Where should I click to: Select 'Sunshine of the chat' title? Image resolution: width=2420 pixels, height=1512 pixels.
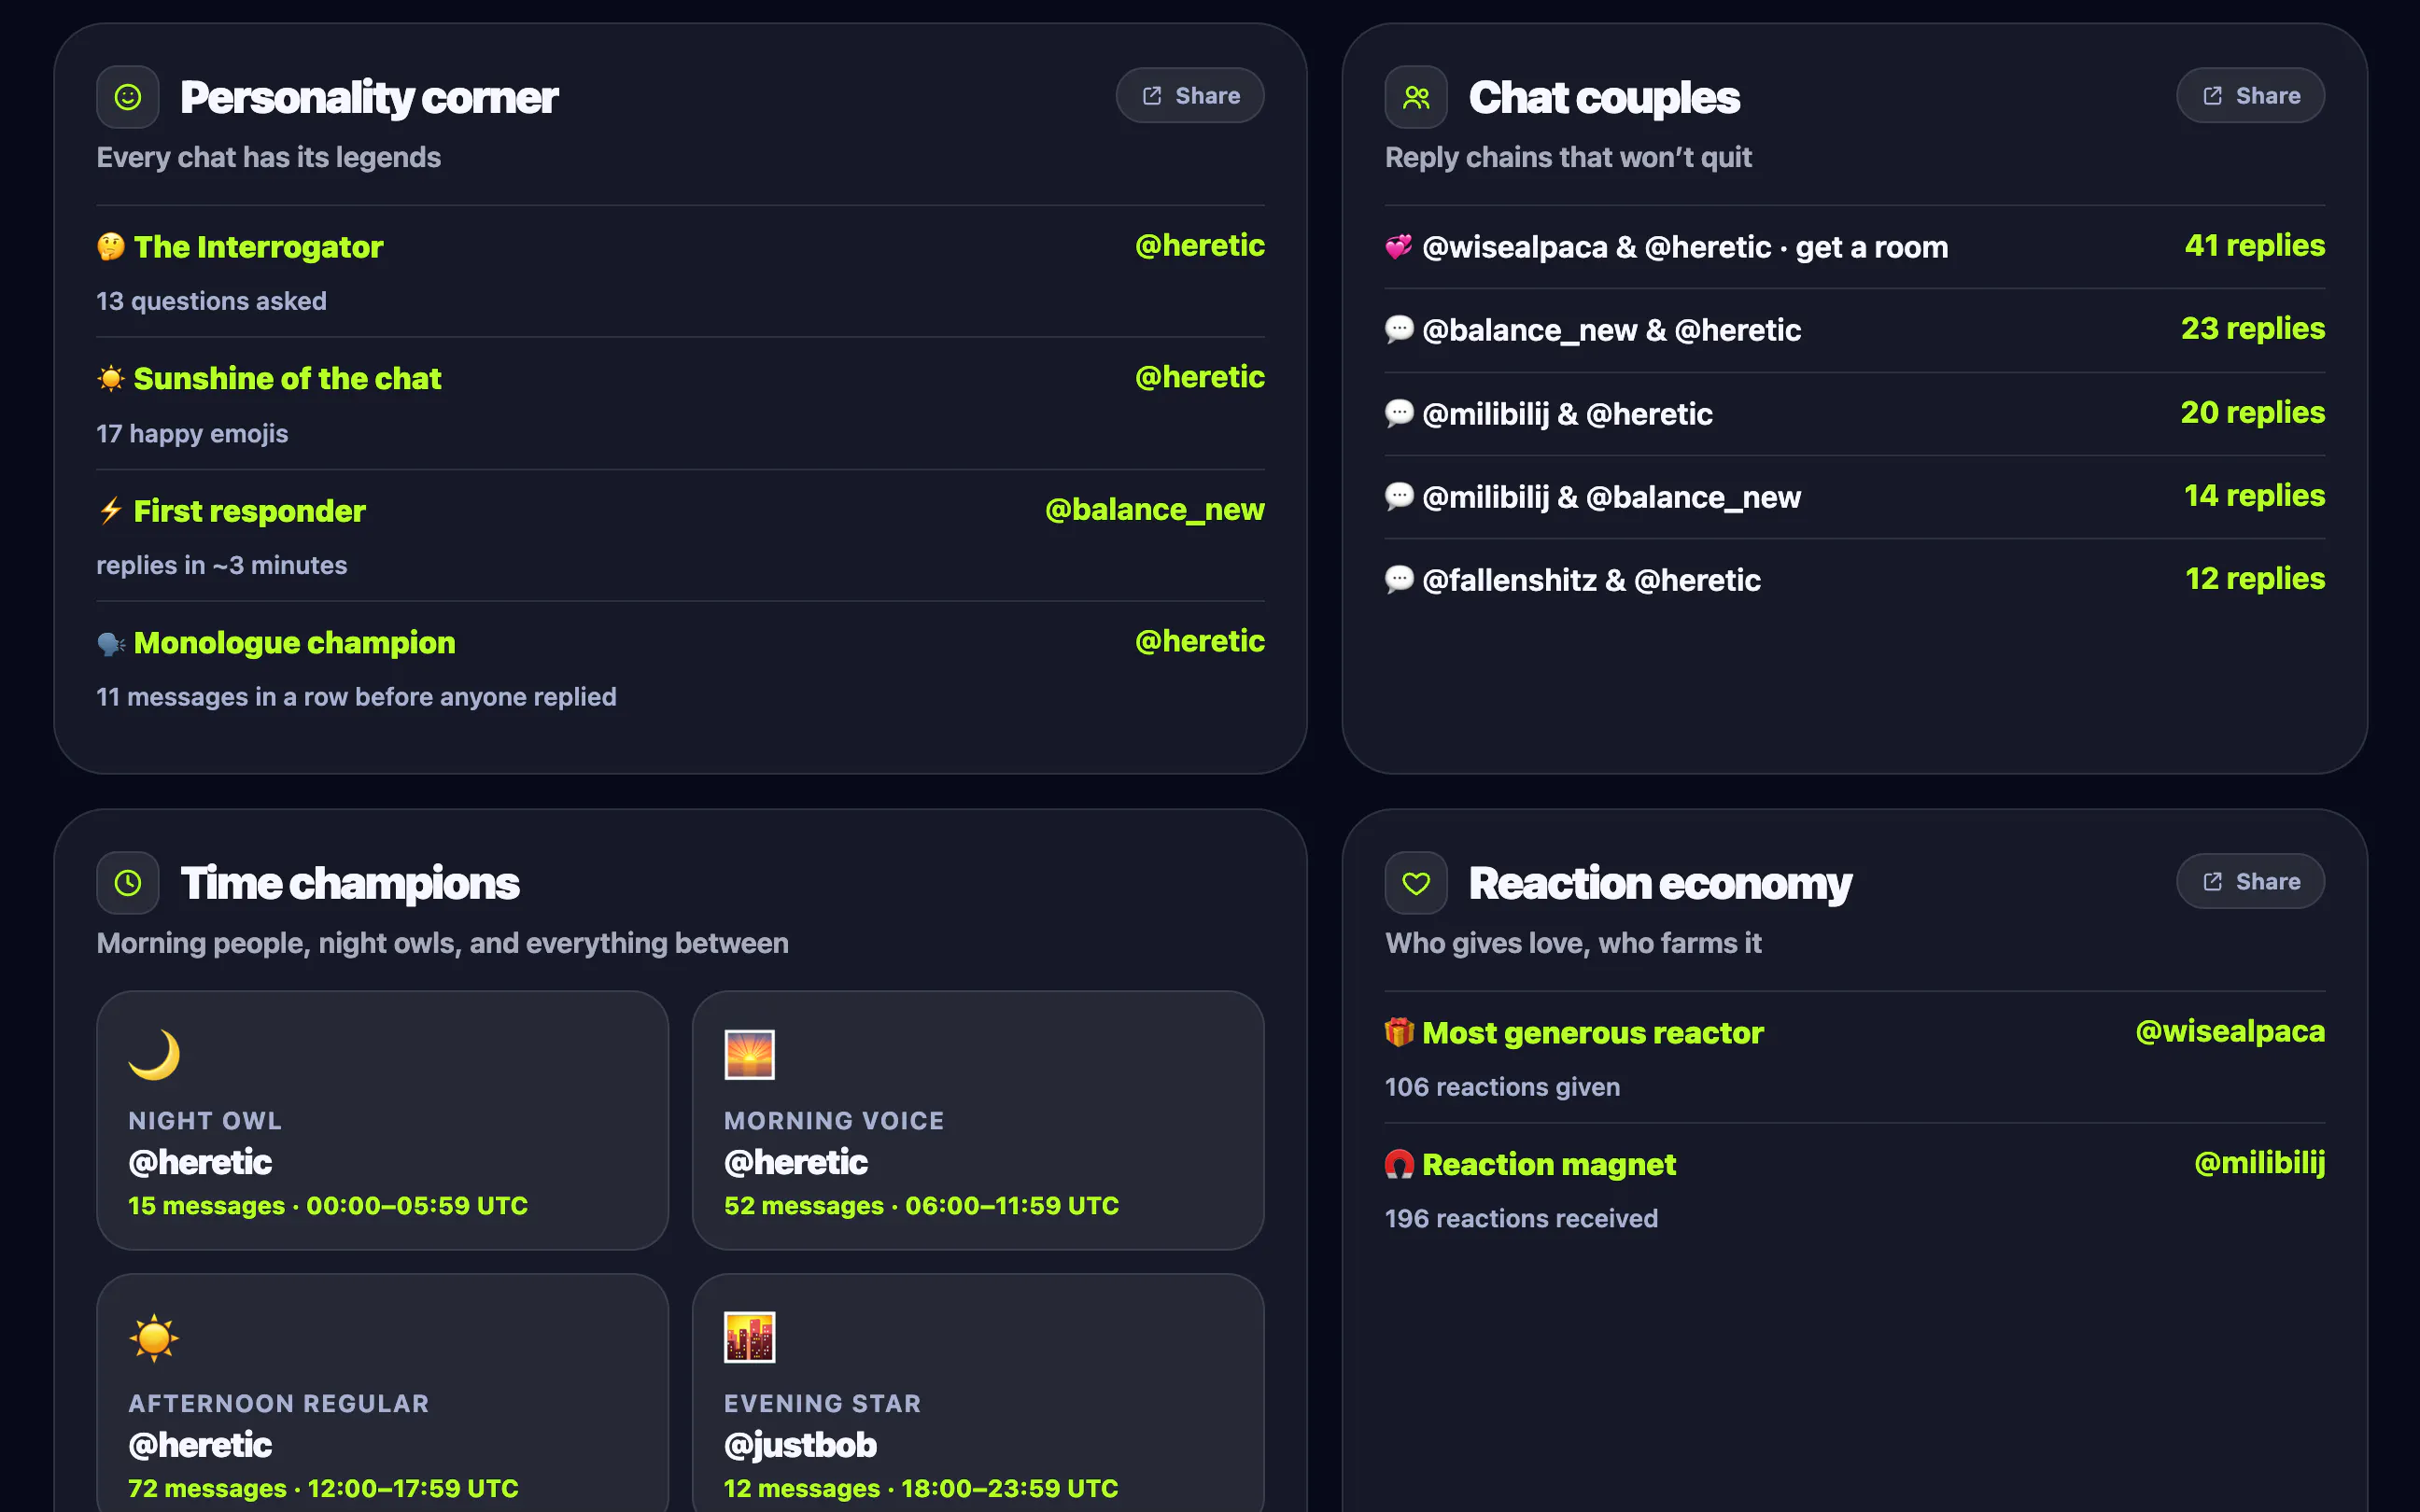[x=287, y=379]
